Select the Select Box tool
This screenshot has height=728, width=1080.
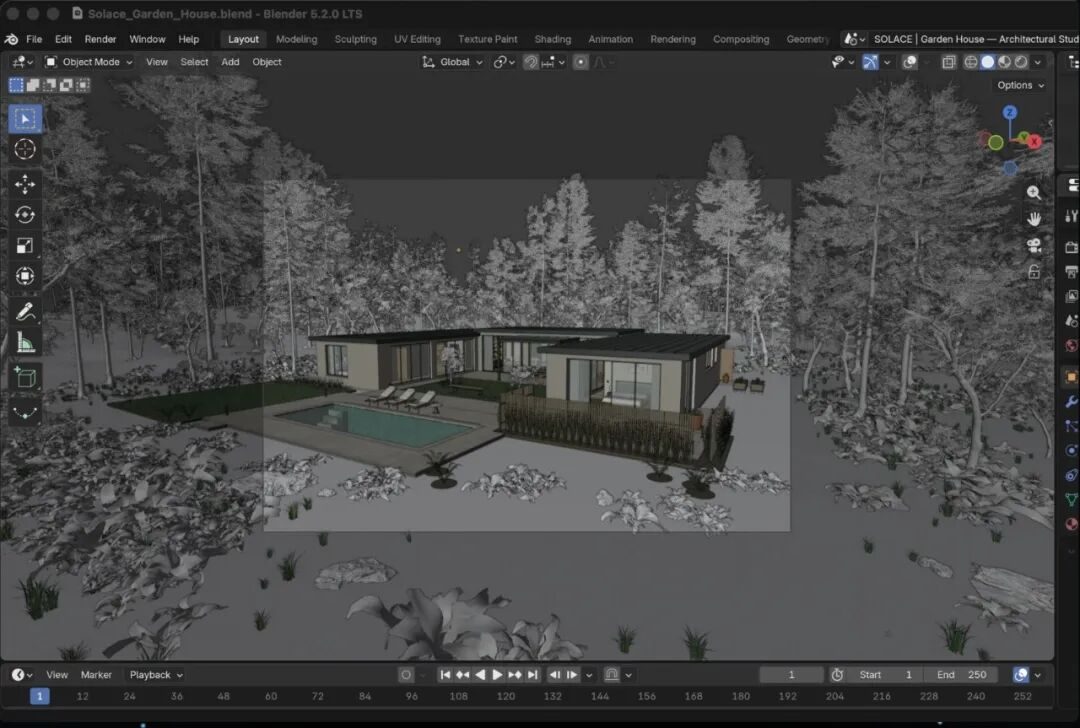click(25, 119)
